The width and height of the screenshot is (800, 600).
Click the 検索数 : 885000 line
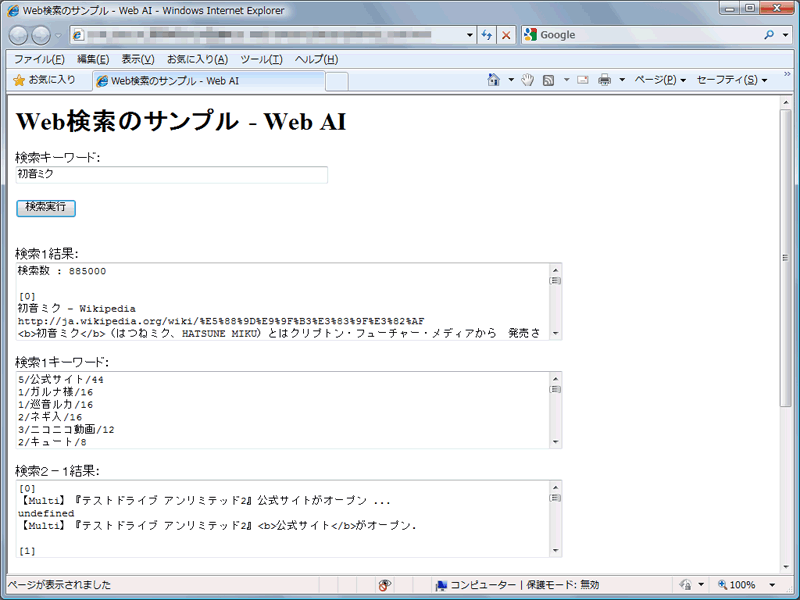[x=62, y=271]
